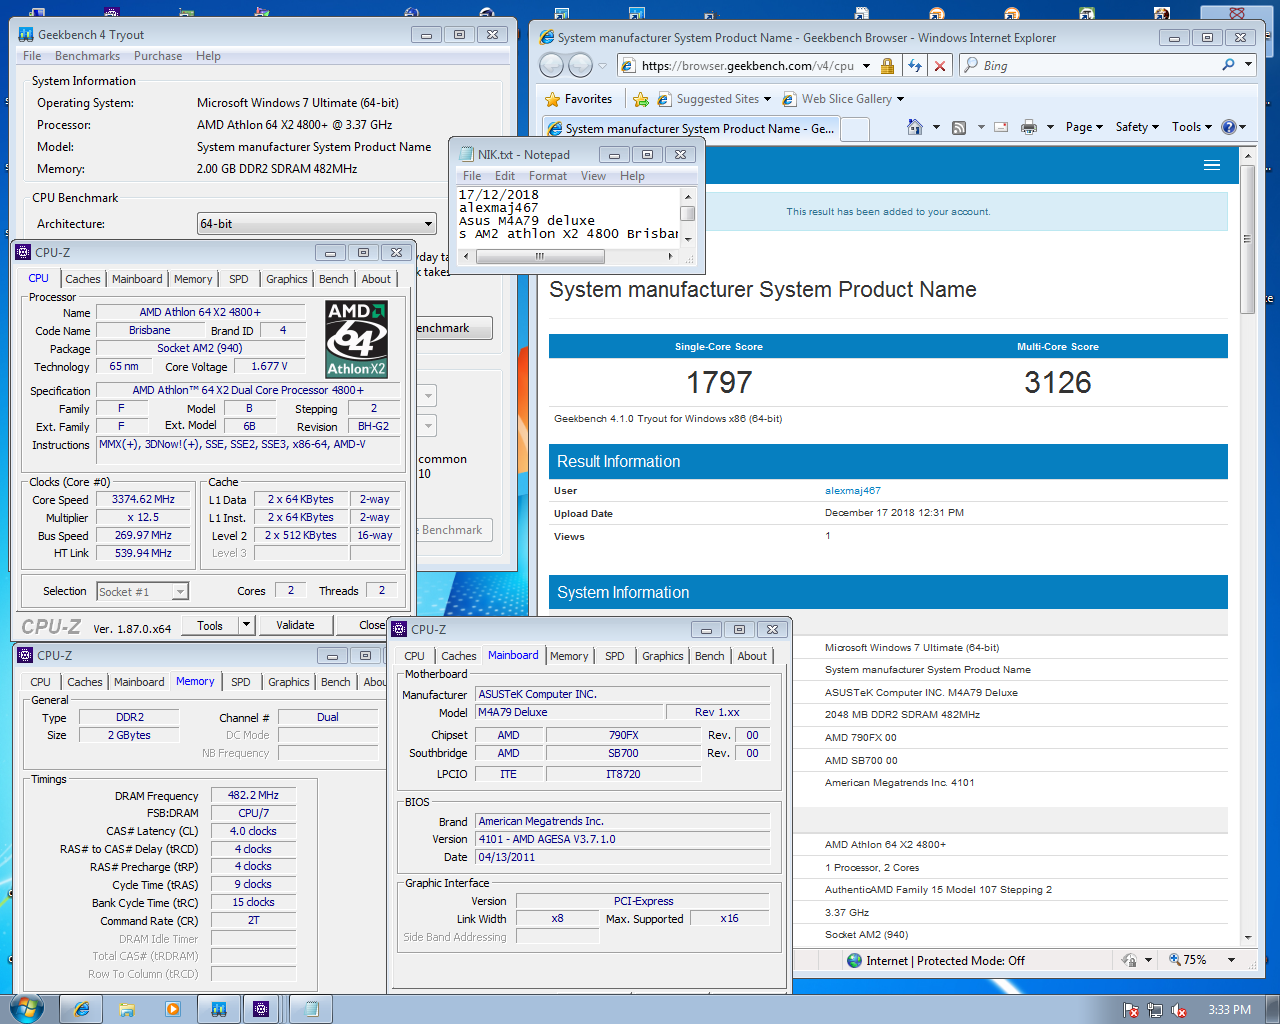Click the Bing search magnifier button

click(x=1228, y=65)
